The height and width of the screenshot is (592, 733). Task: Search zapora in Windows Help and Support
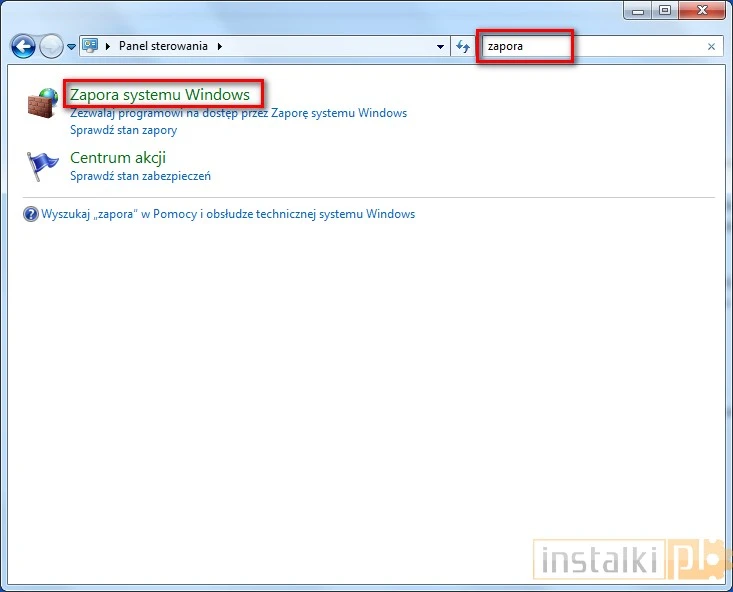coord(228,214)
